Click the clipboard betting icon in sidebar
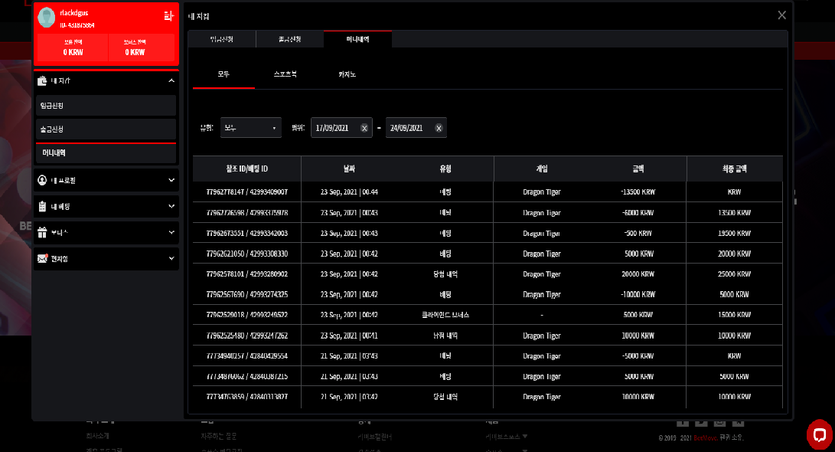The width and height of the screenshot is (835, 452). 42,207
